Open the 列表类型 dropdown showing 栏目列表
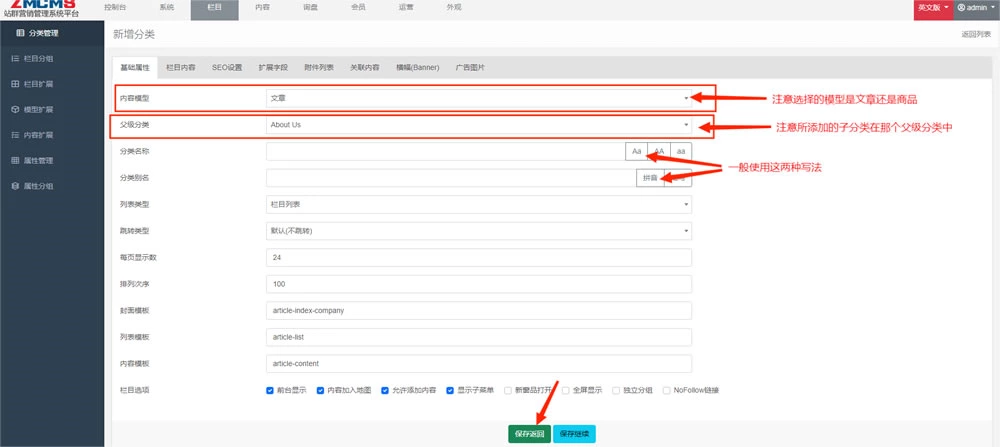1000x447 pixels. [x=479, y=204]
